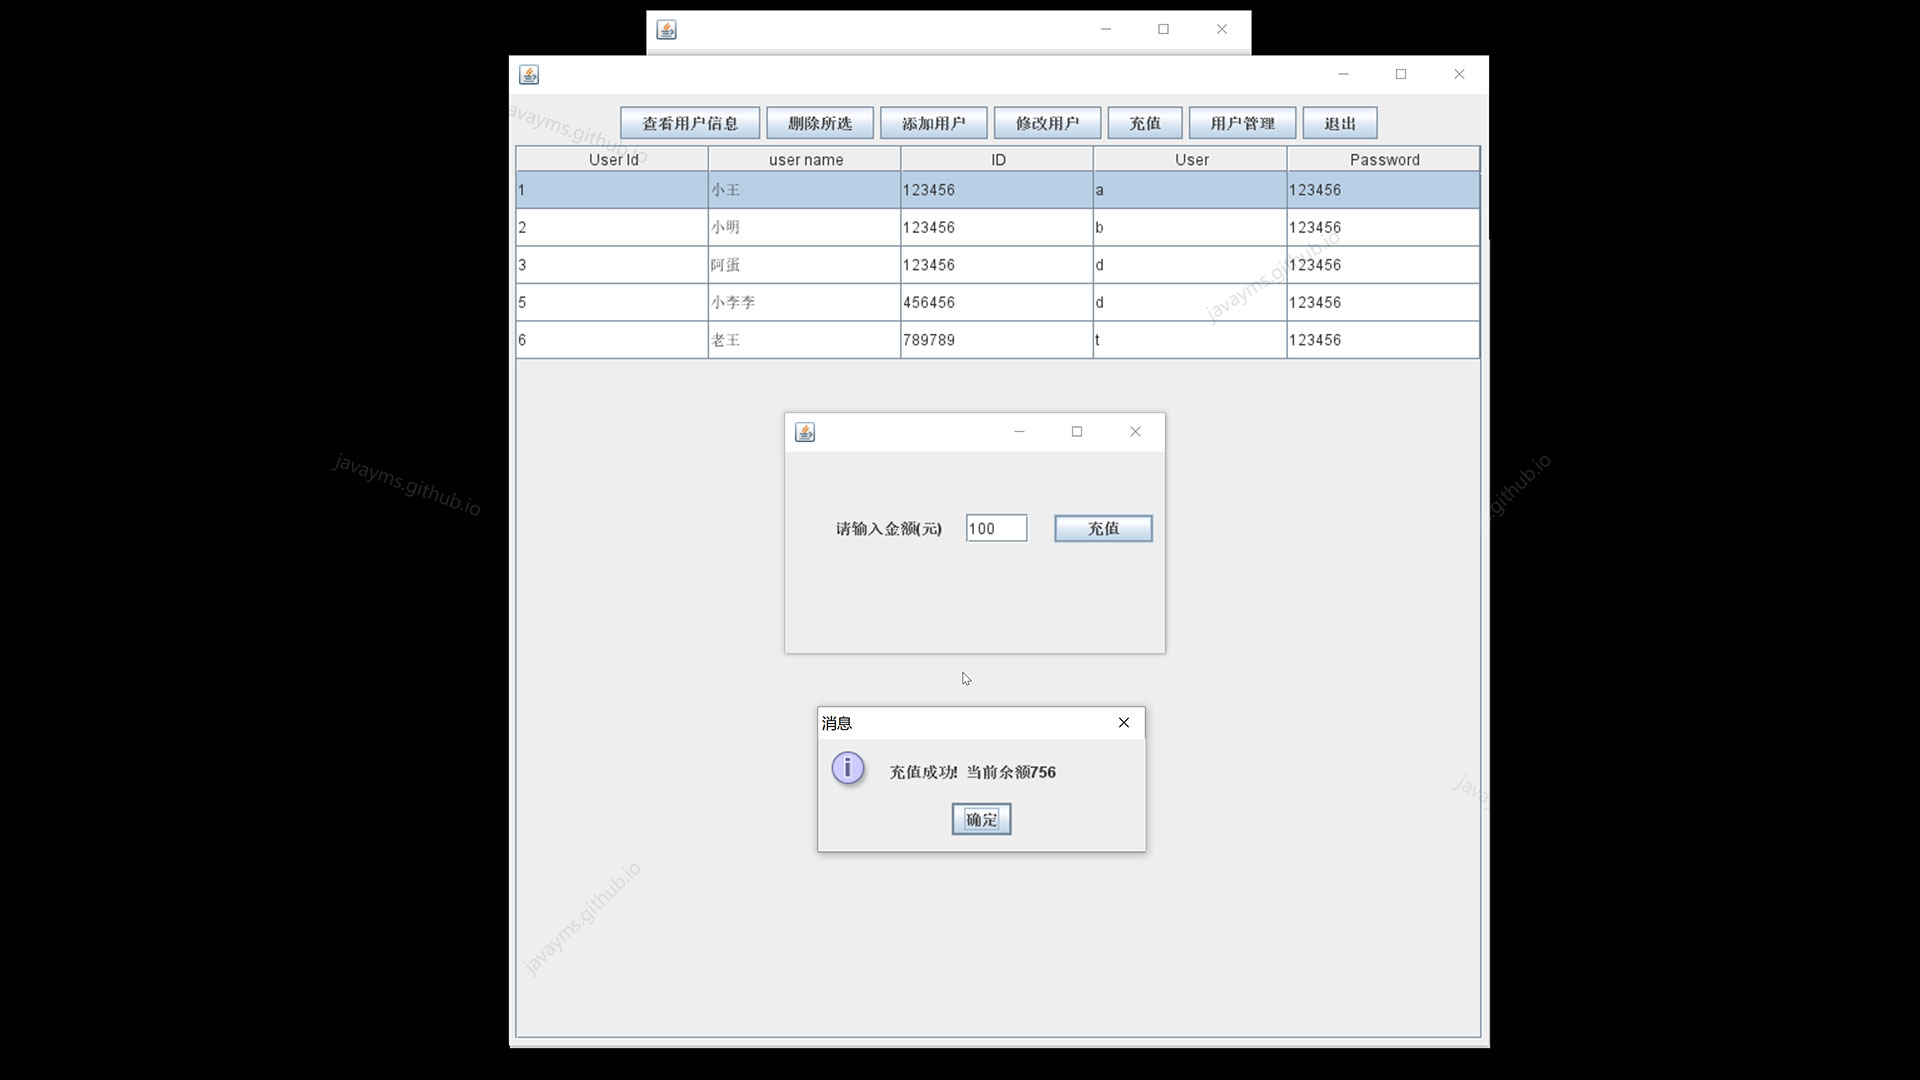Click the amount input field showing 100
This screenshot has width=1920, height=1080.
[995, 528]
